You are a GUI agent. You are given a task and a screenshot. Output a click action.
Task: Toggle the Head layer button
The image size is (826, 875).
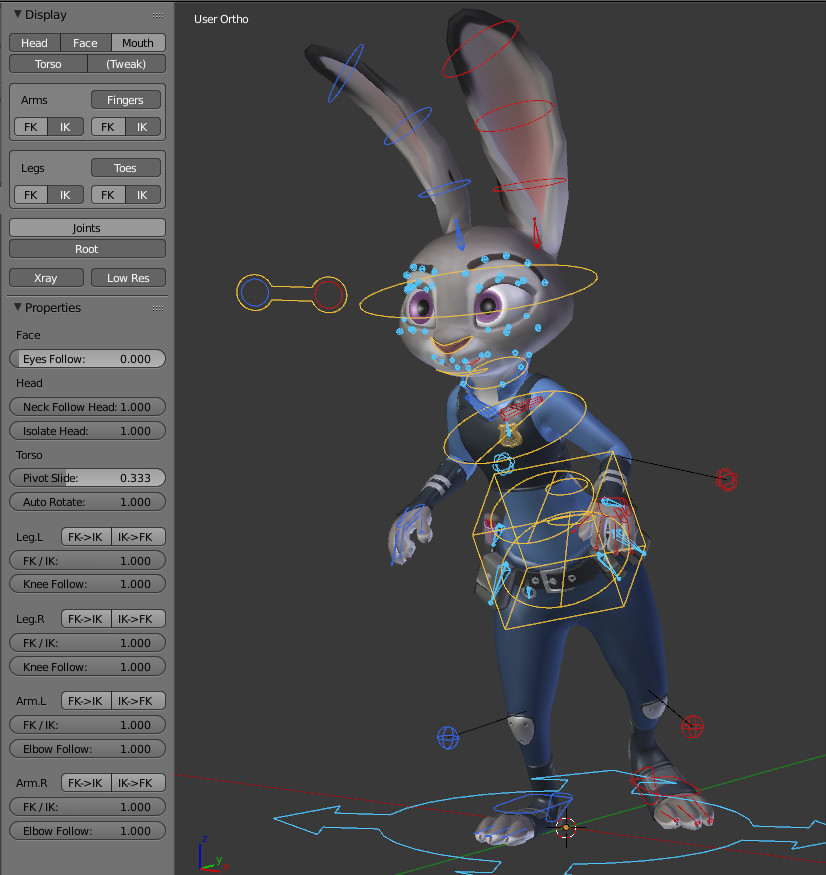pyautogui.click(x=35, y=43)
